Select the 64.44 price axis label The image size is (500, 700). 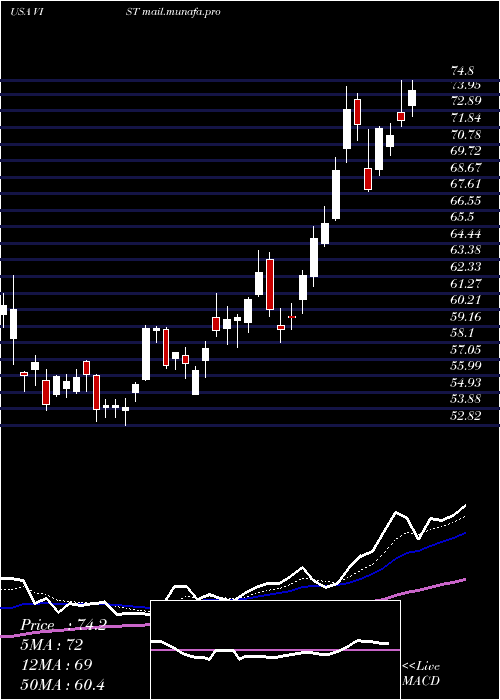click(466, 233)
